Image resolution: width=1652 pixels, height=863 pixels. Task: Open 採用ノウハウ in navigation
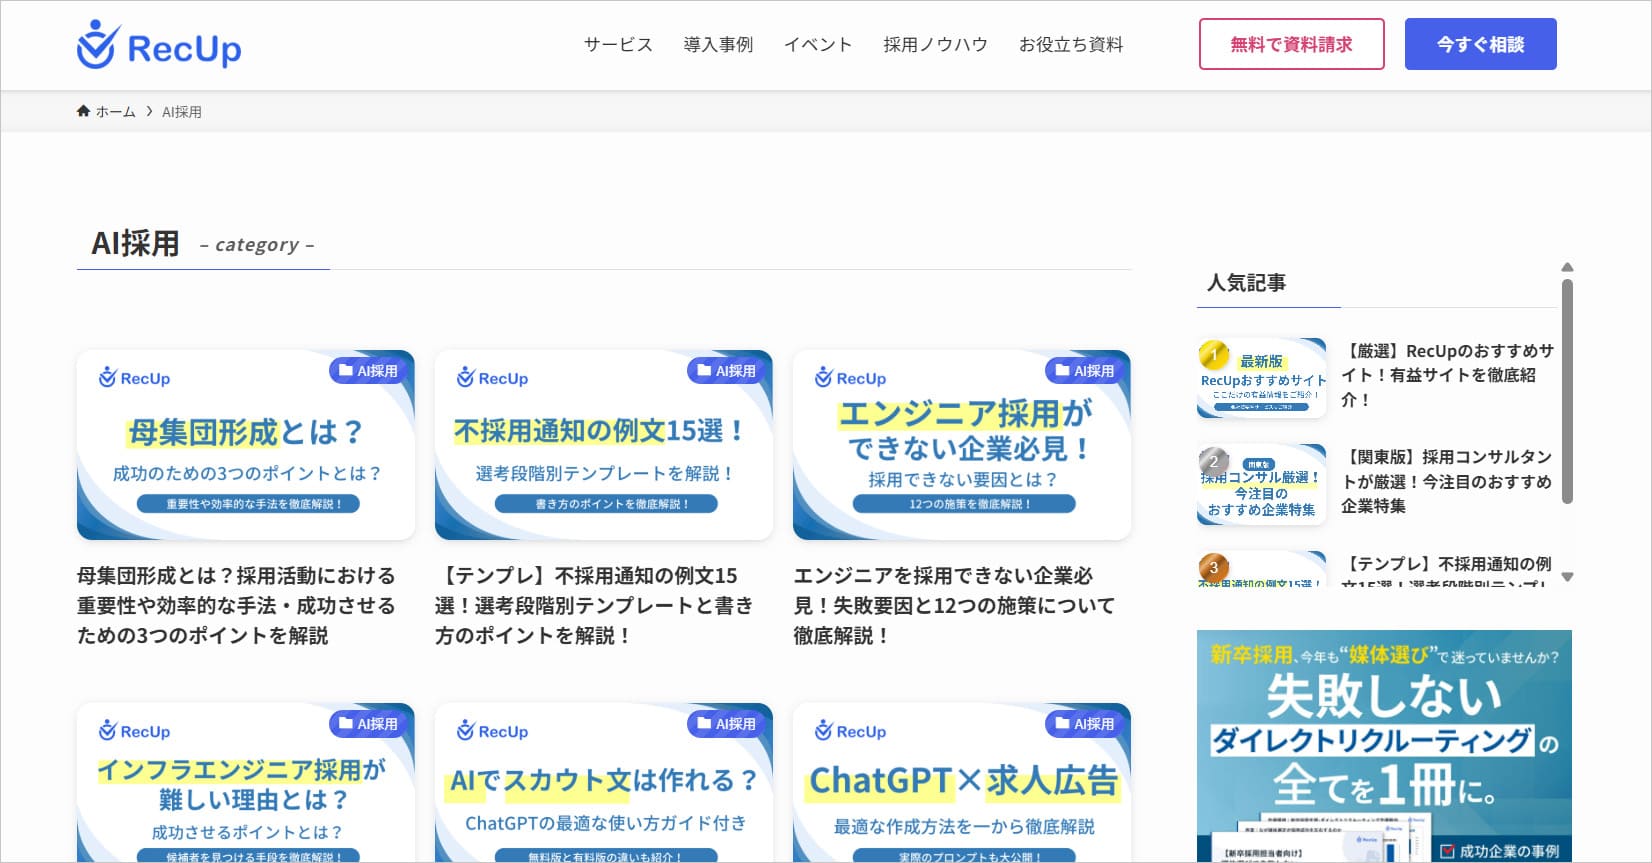[935, 45]
